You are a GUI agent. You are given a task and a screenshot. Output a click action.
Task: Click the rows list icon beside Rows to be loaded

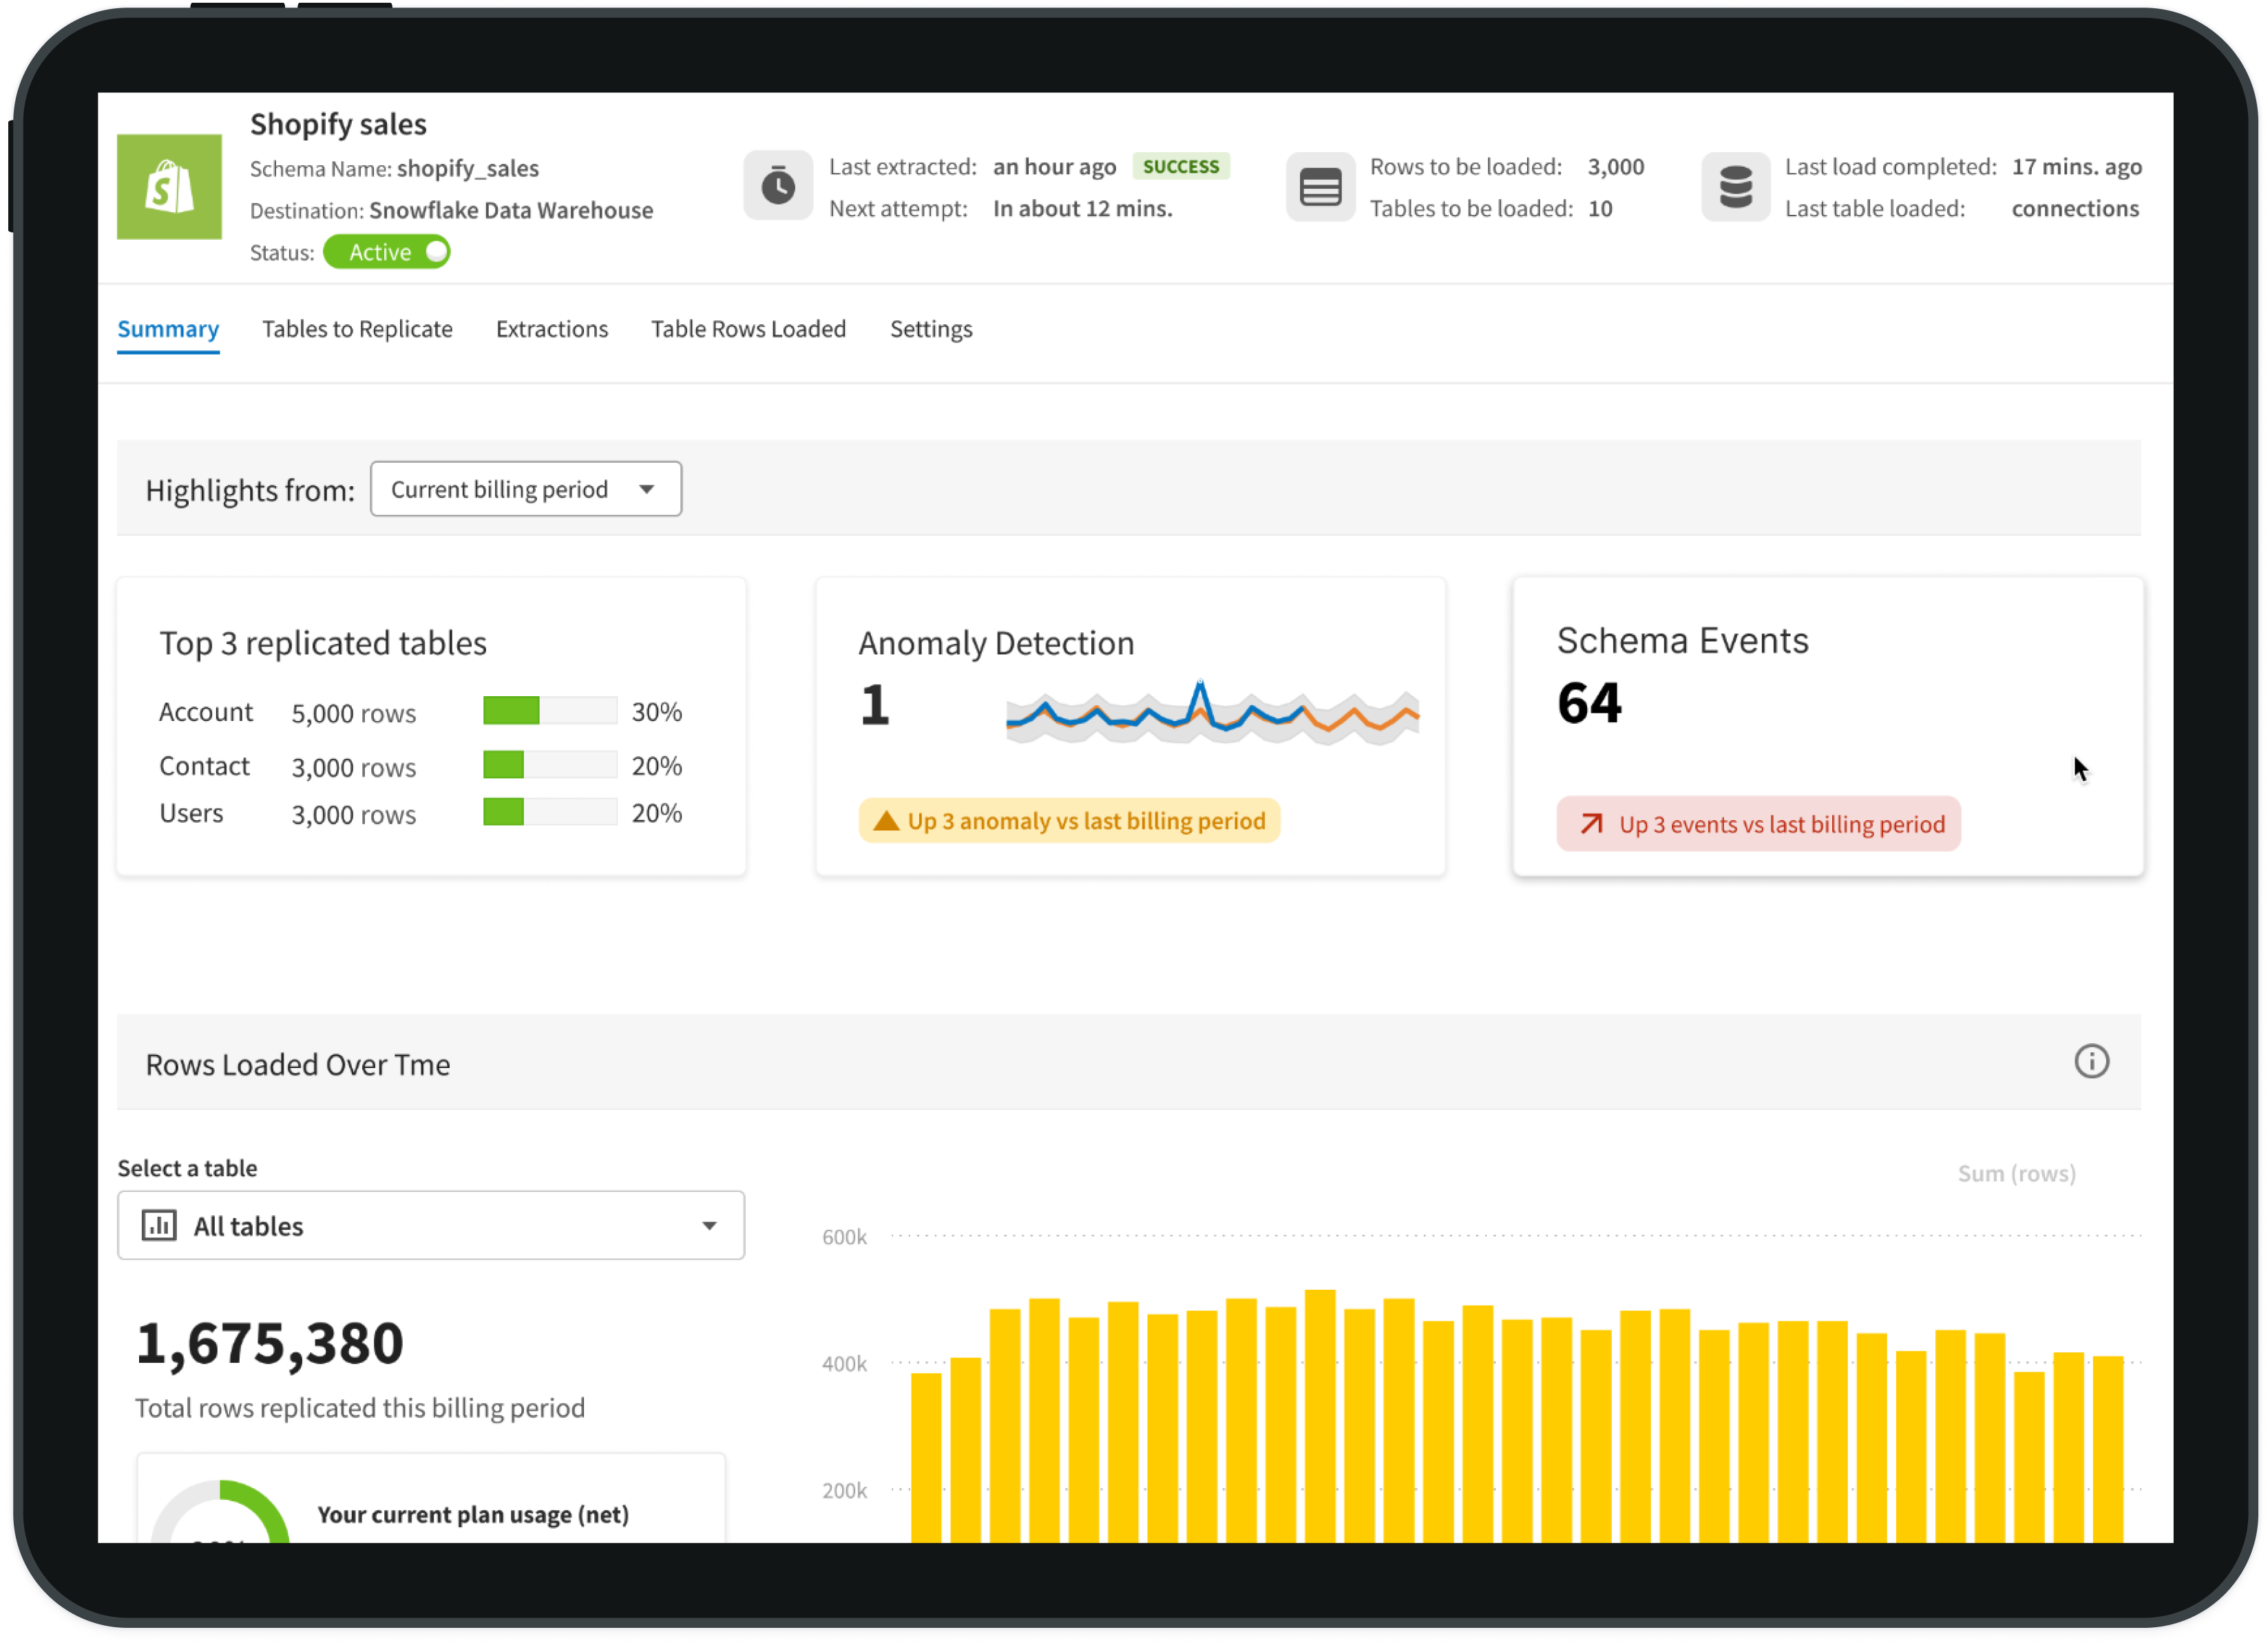[1320, 187]
